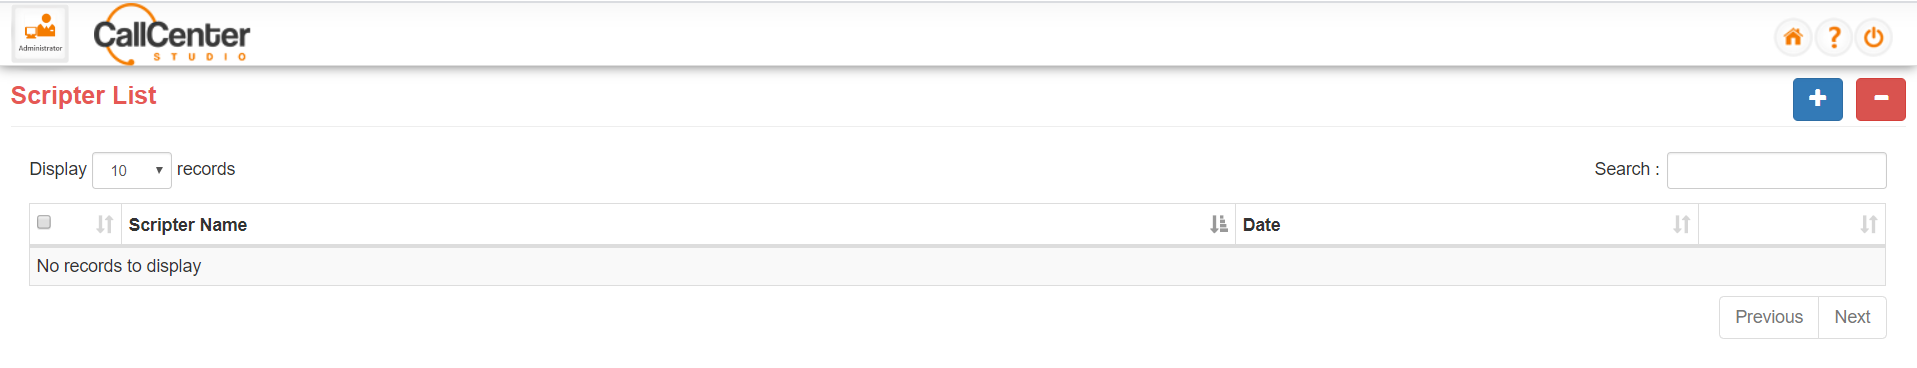Click the CallCenter Studio logo
This screenshot has height=368, width=1917.
pyautogui.click(x=172, y=35)
